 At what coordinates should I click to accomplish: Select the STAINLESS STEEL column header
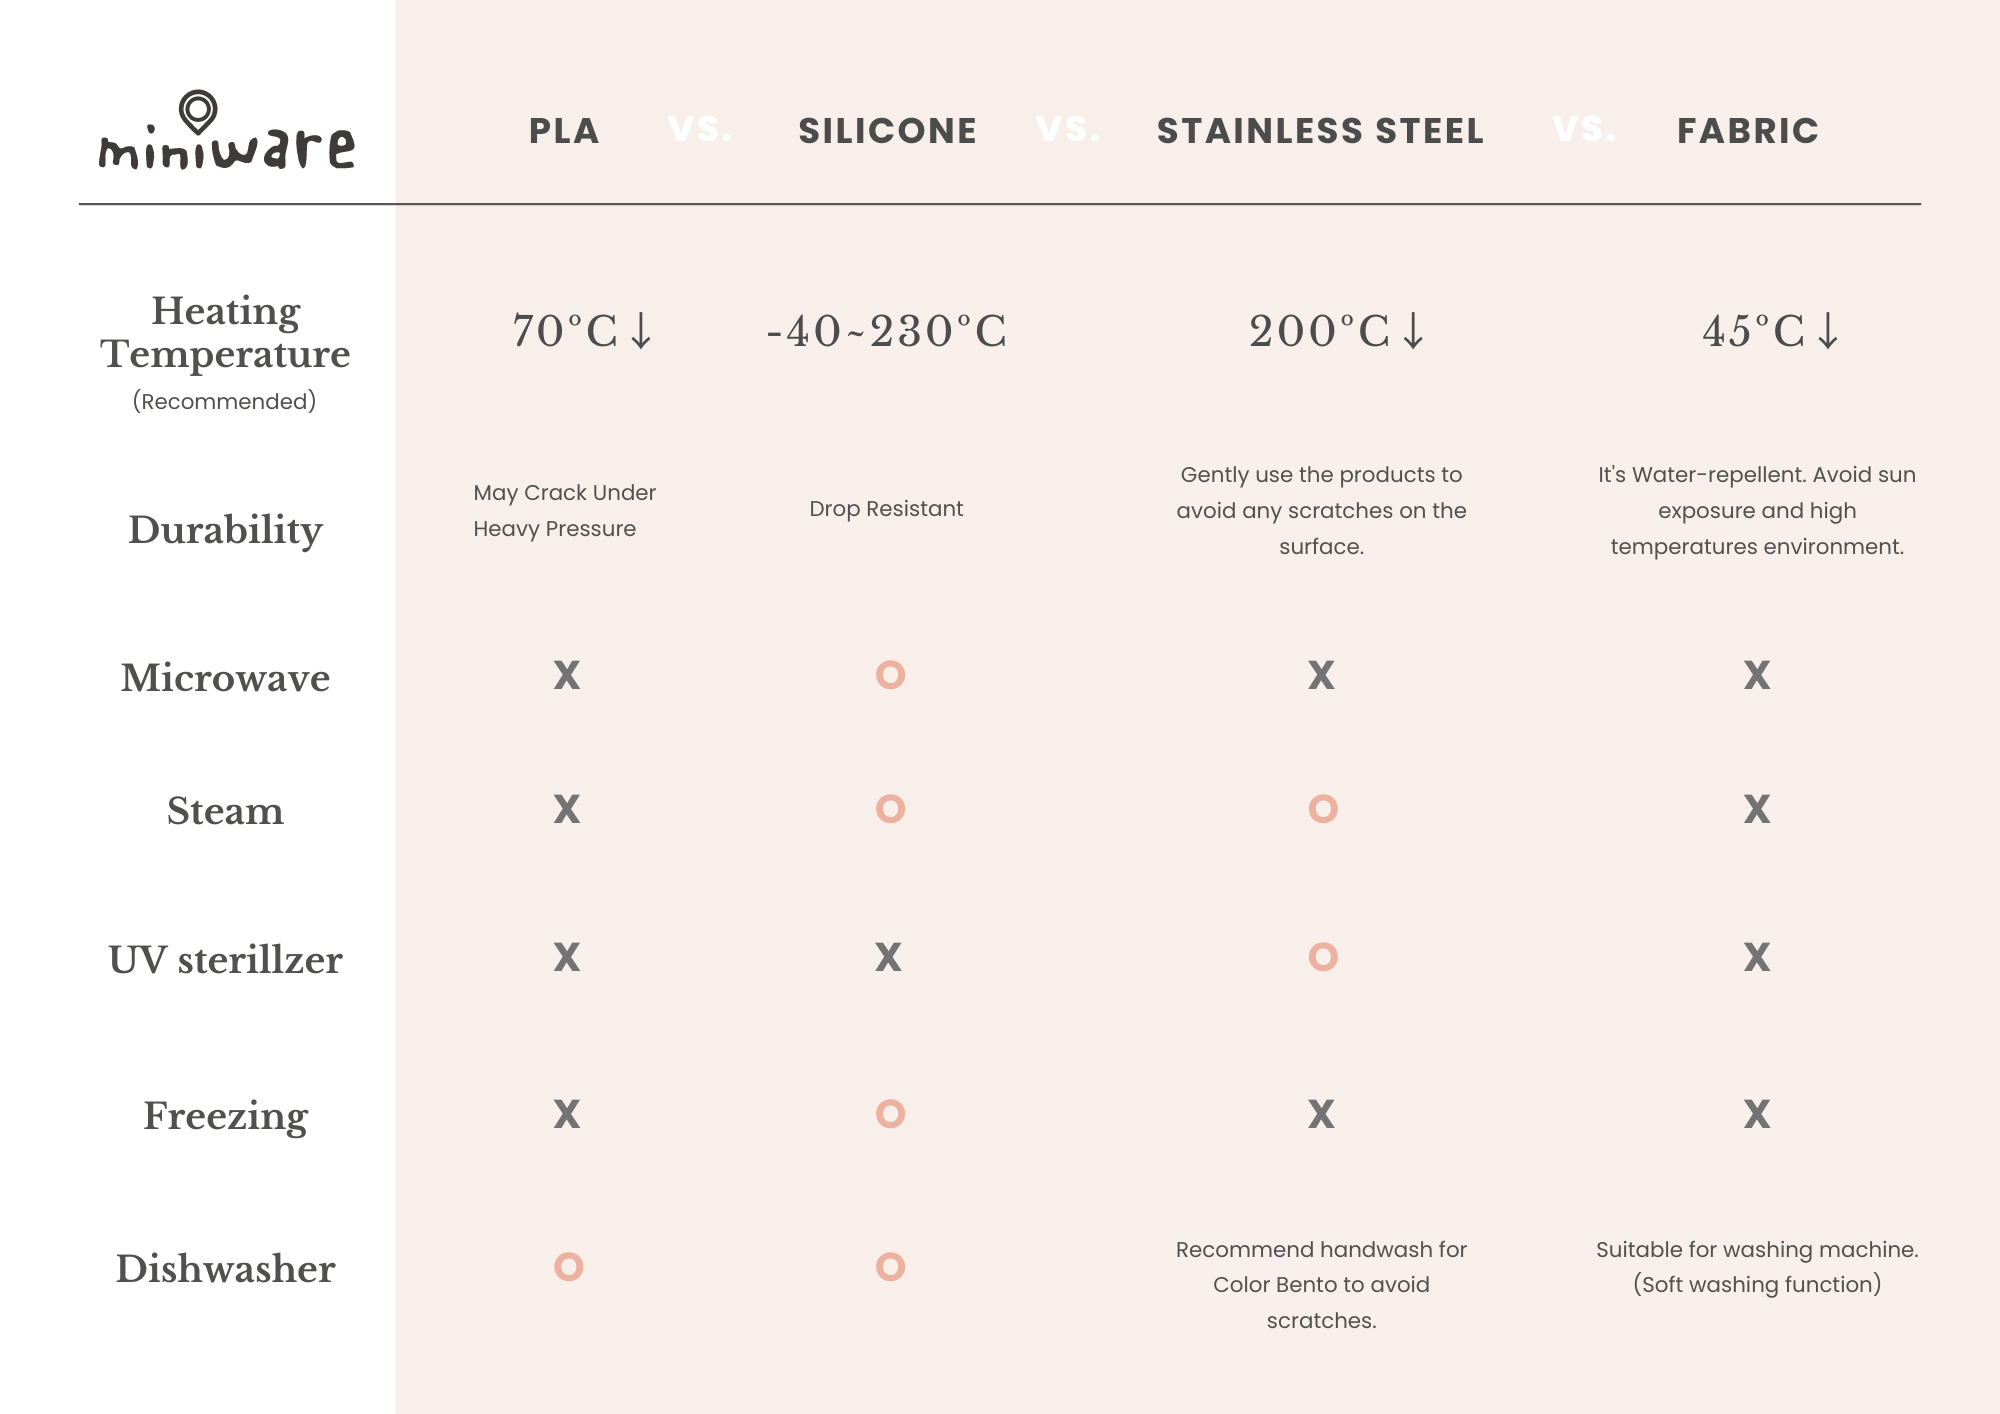click(1320, 131)
